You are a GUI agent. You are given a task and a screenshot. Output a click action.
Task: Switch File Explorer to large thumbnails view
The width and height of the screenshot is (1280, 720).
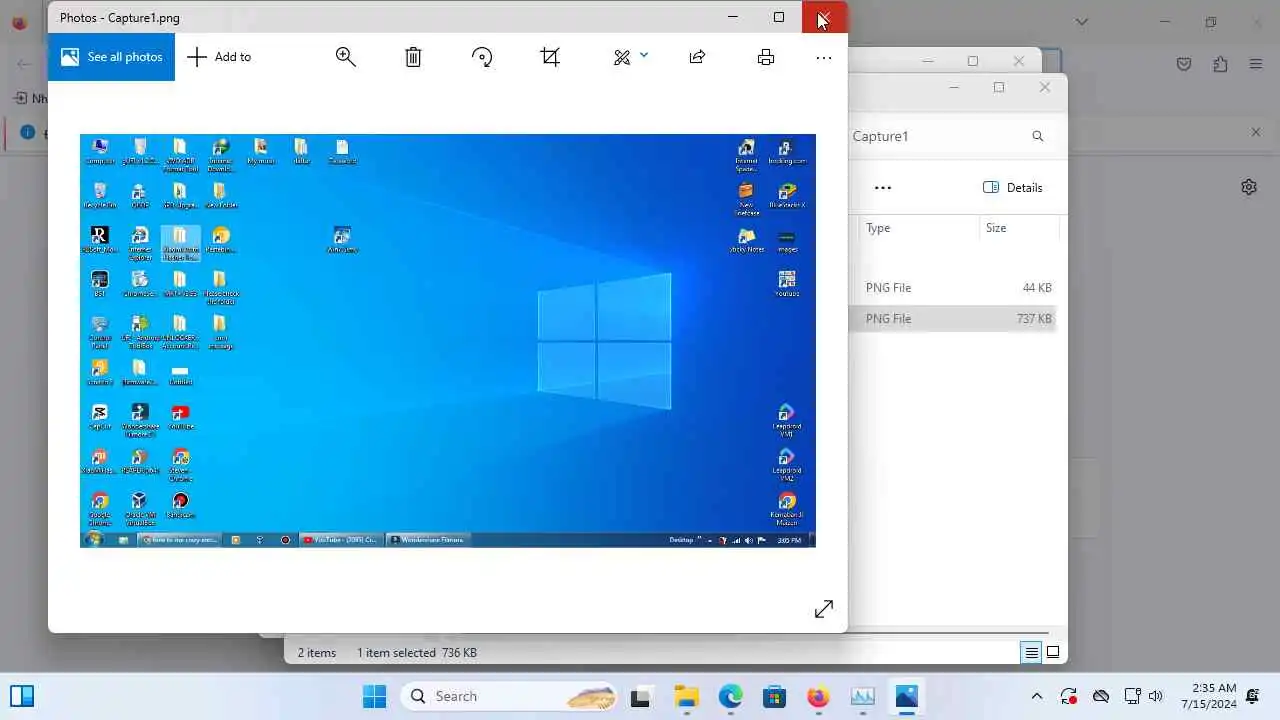[1053, 653]
